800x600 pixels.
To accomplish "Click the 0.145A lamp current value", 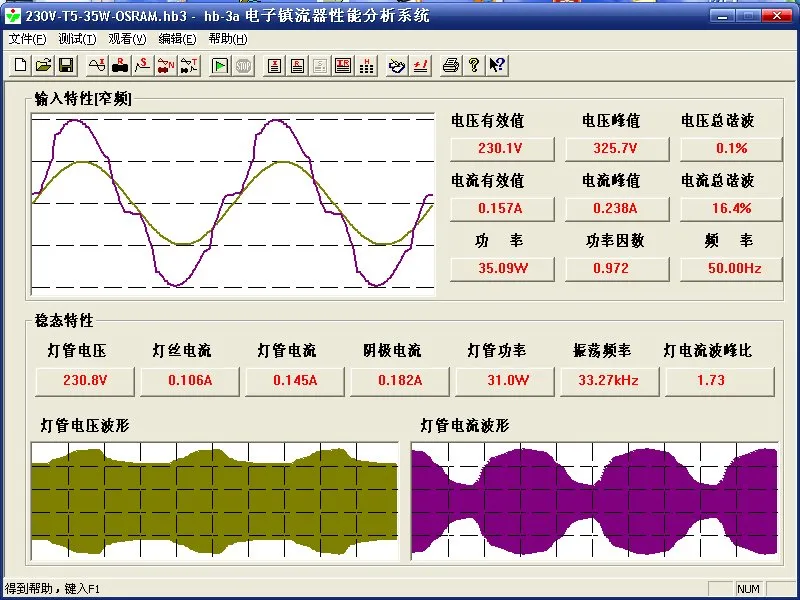I will 295,381.
